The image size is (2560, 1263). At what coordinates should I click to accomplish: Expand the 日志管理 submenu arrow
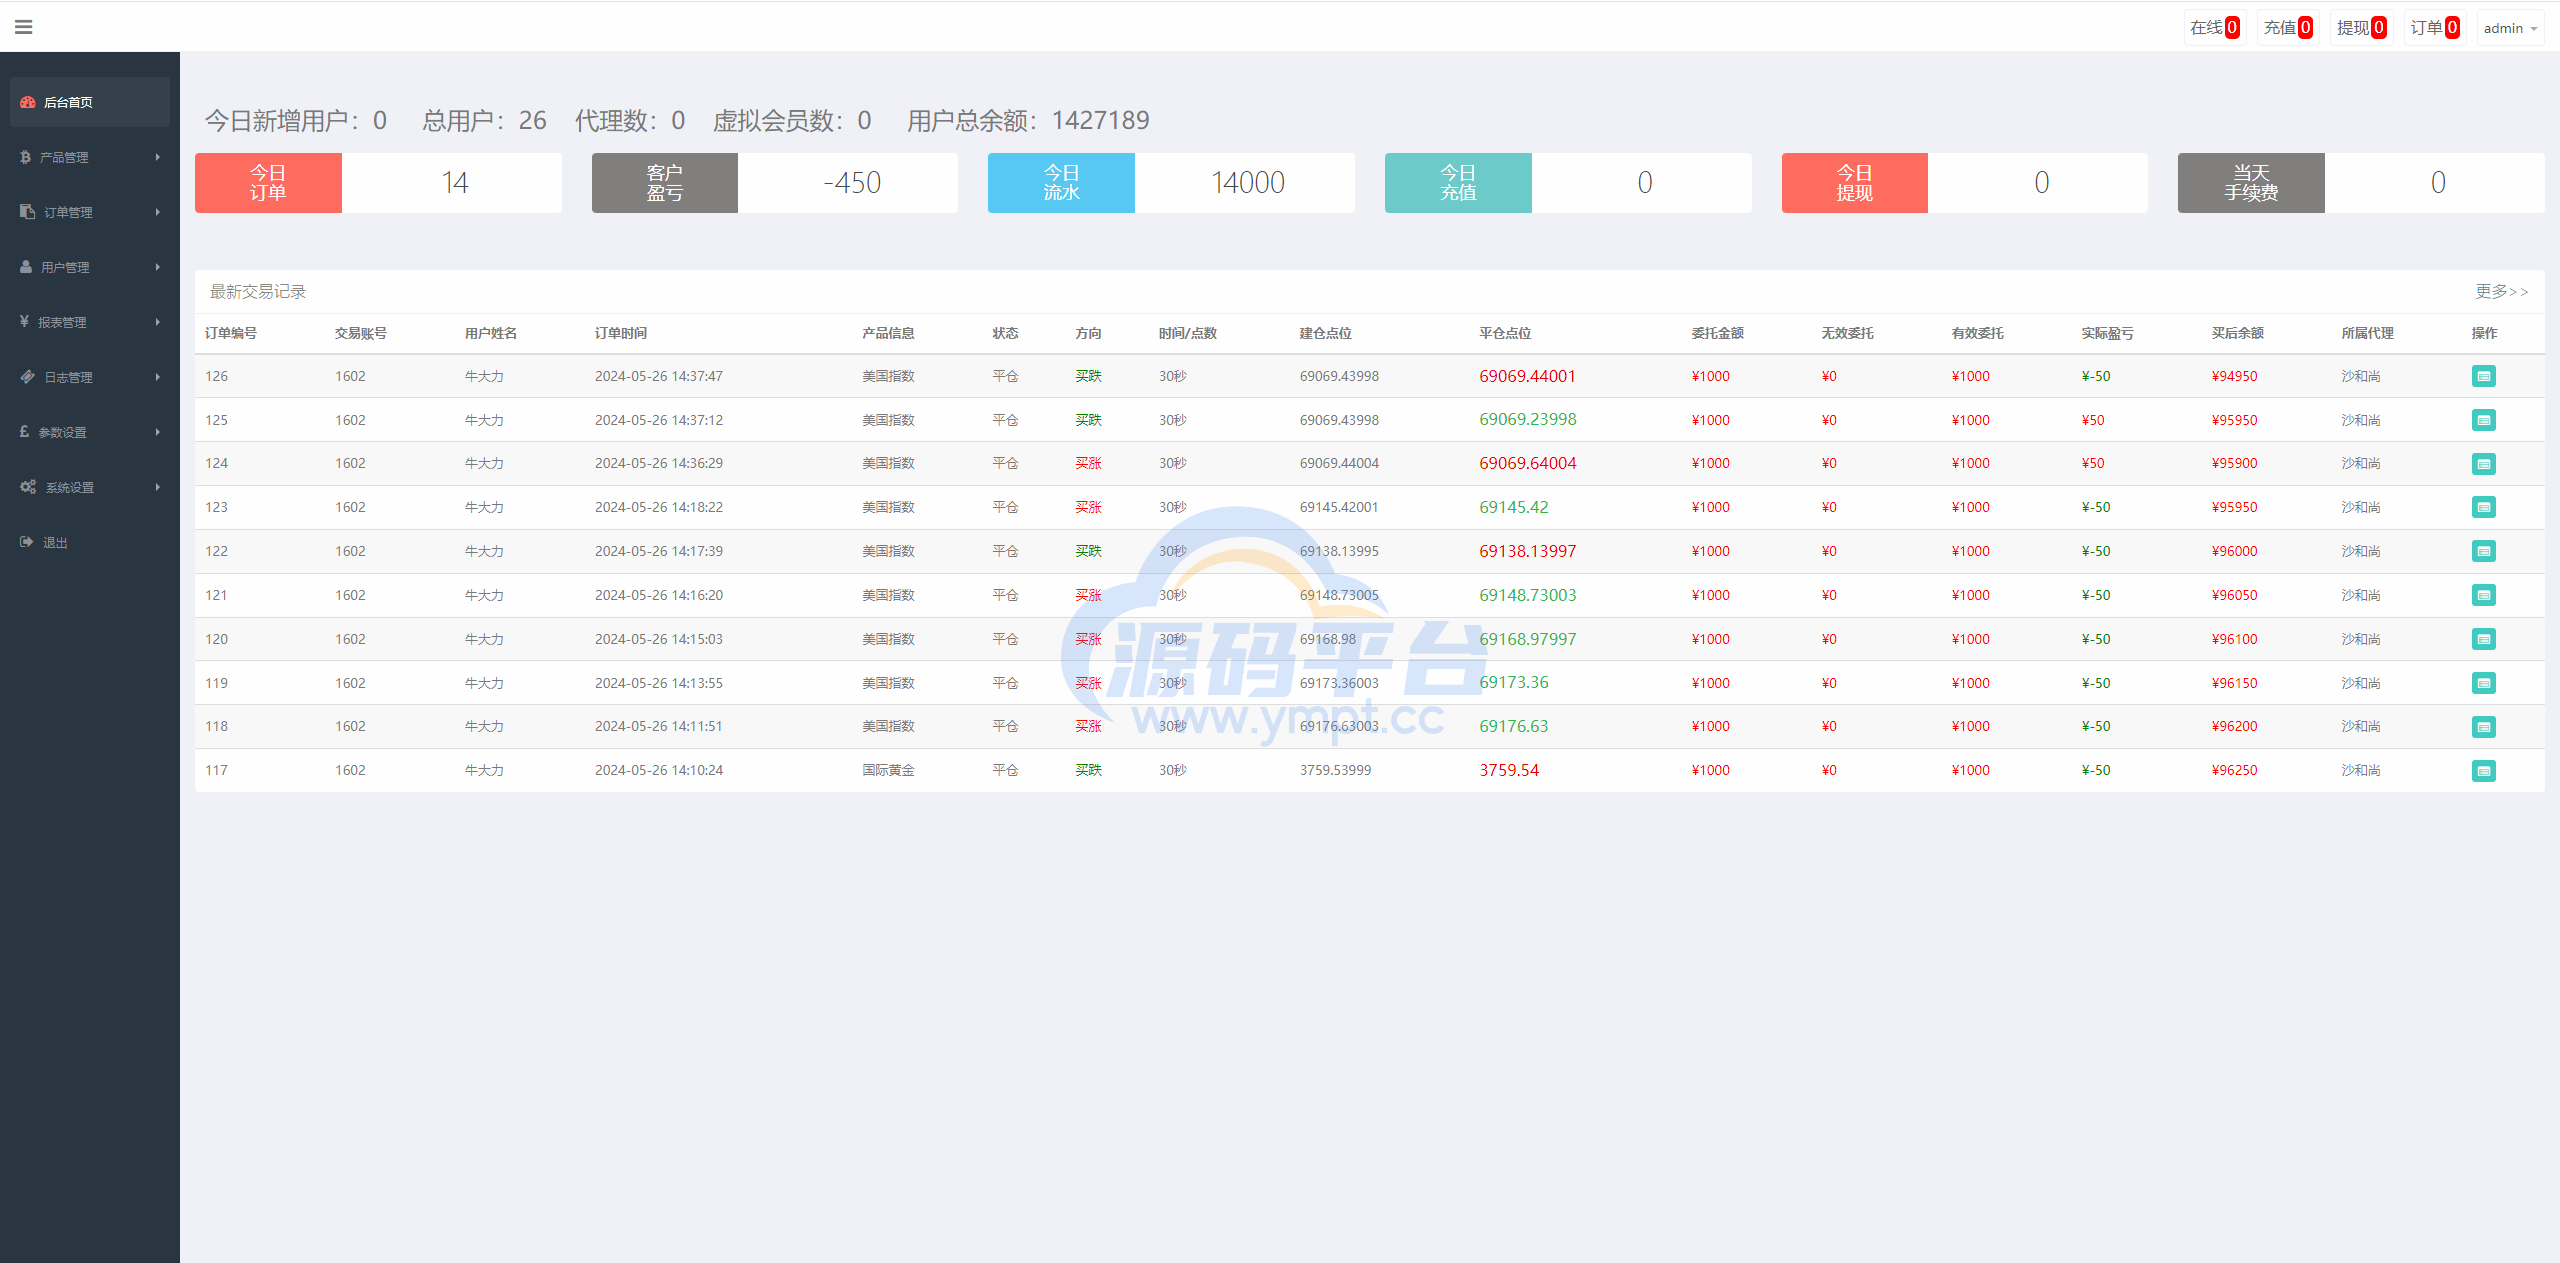pyautogui.click(x=158, y=377)
